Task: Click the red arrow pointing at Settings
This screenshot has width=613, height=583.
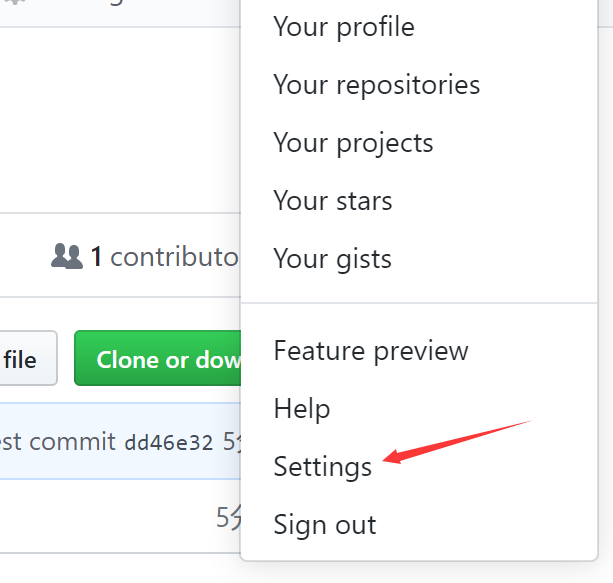Action: tap(457, 442)
